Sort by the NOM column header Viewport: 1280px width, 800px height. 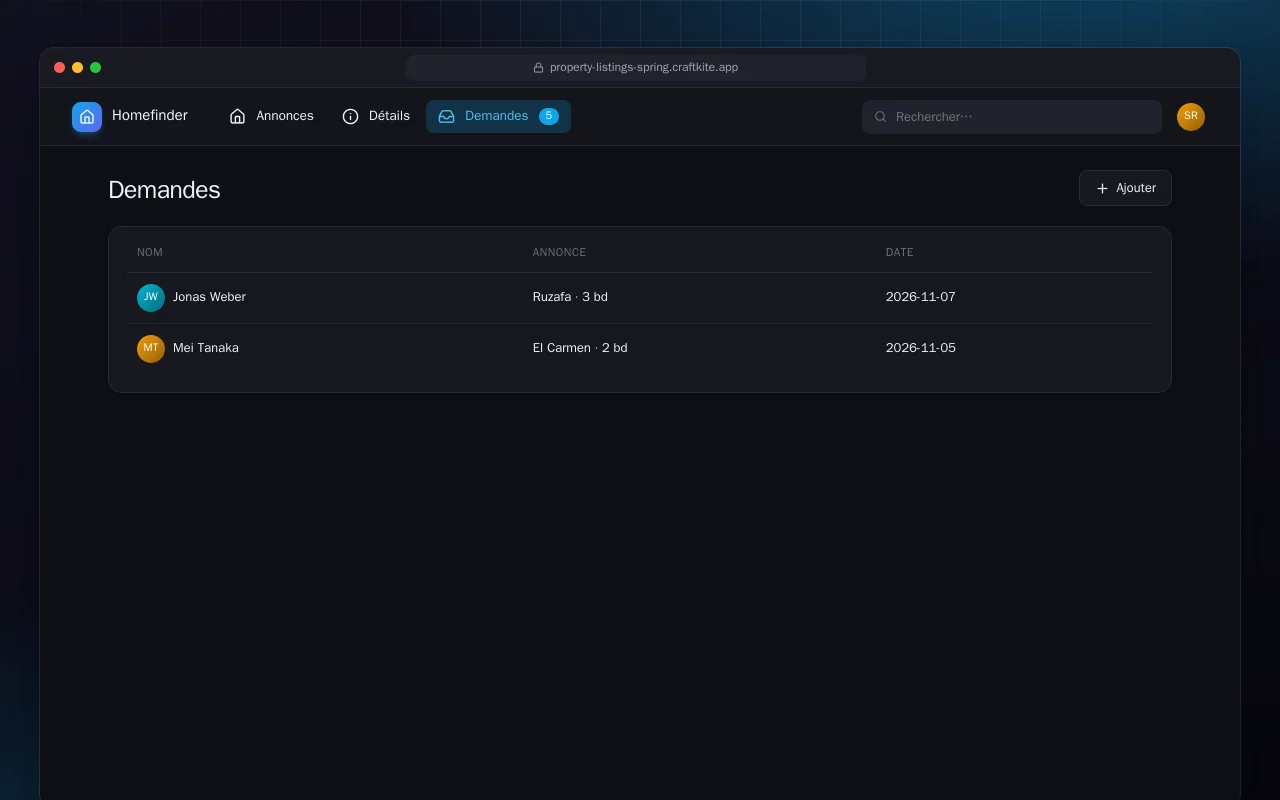150,252
